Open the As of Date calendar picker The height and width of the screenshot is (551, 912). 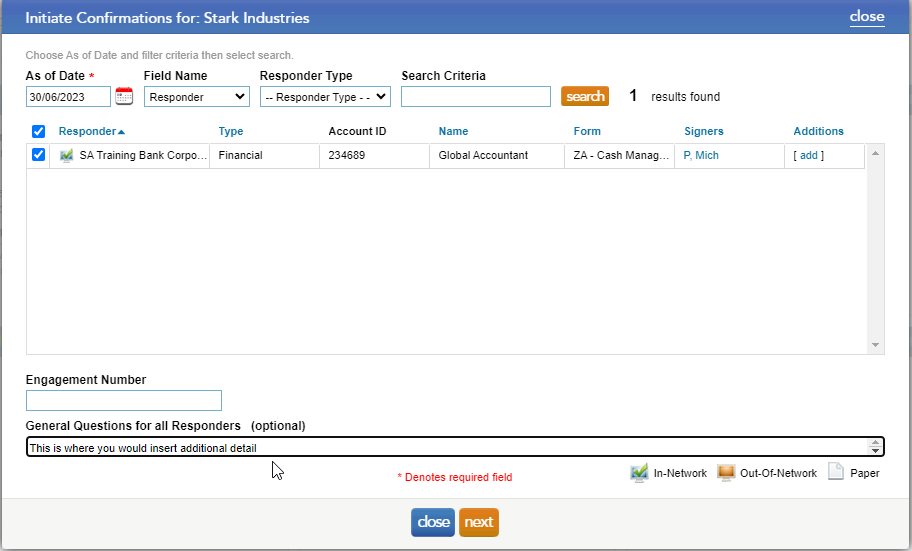(x=124, y=96)
